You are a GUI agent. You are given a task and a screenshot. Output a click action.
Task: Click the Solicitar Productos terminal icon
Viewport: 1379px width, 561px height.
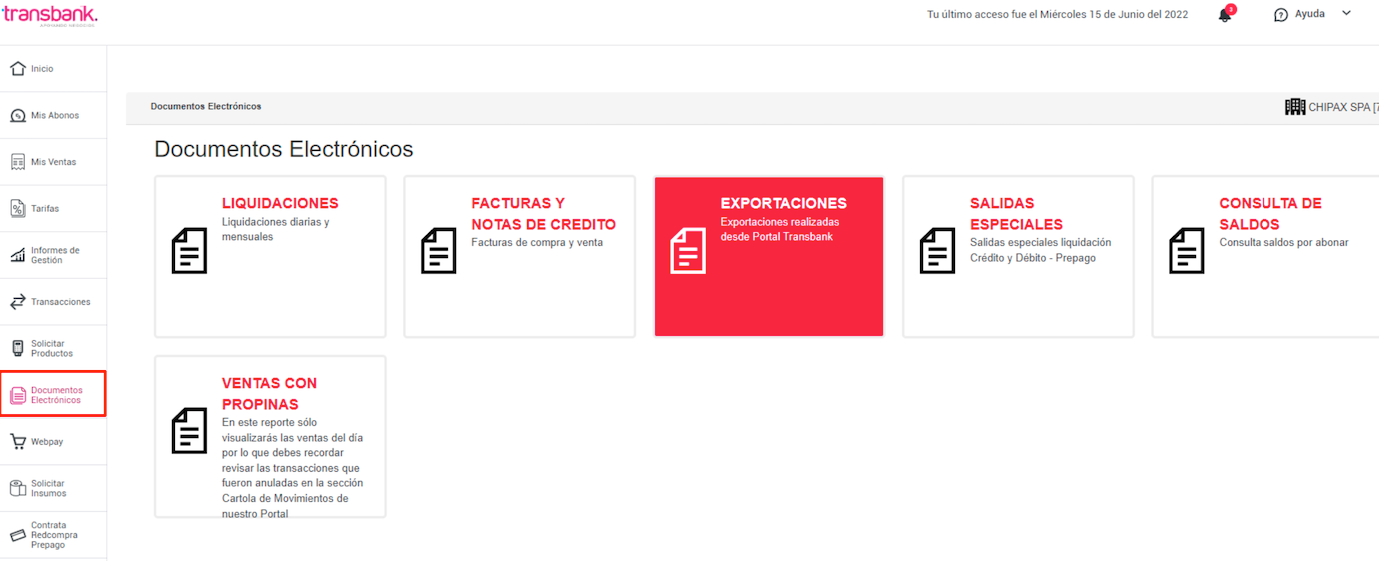click(x=17, y=348)
